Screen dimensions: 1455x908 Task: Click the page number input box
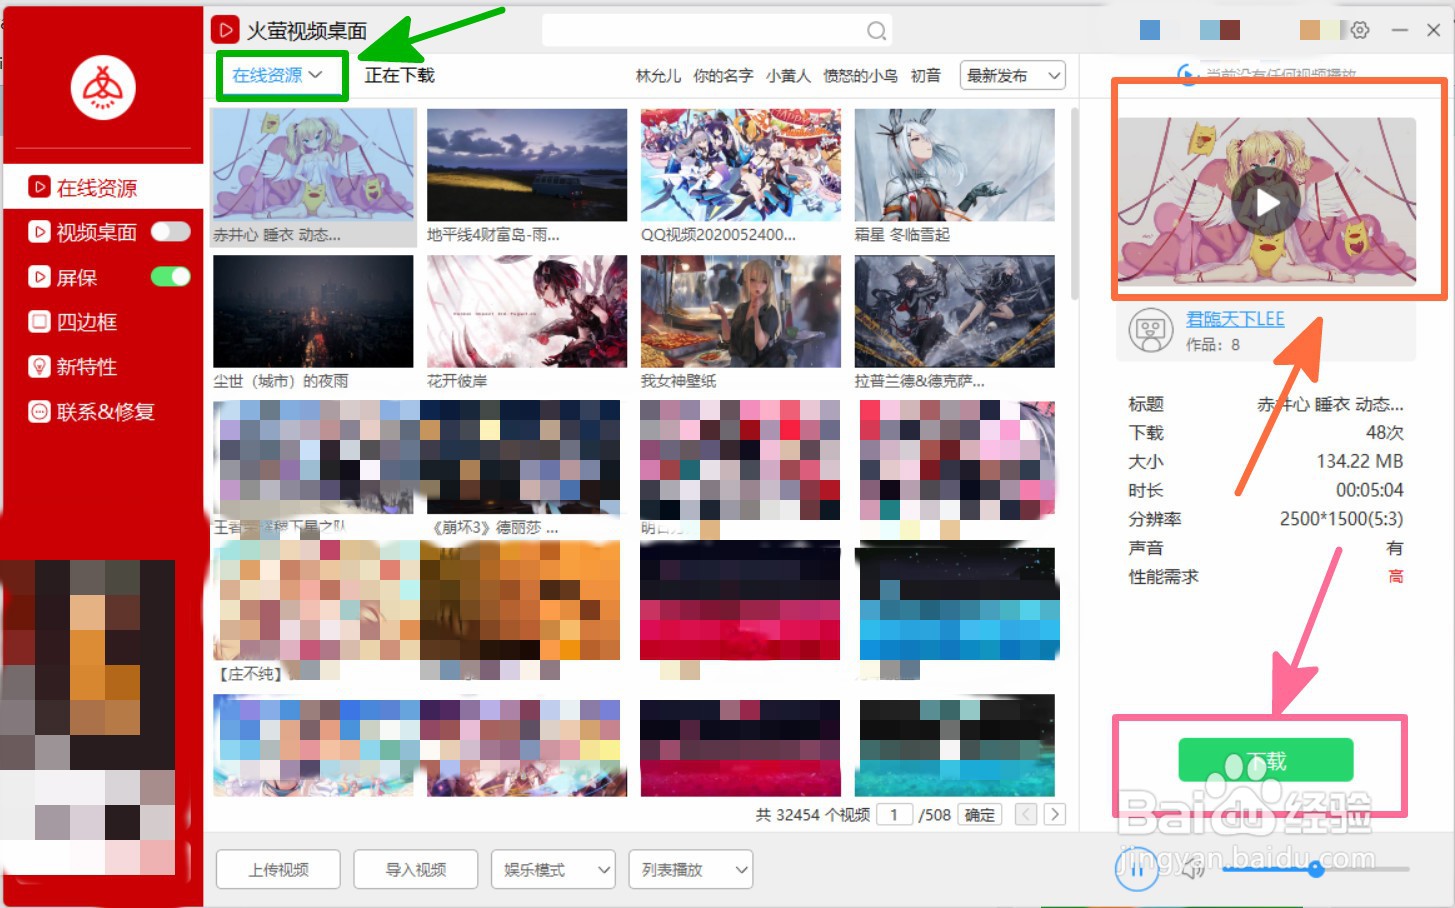(x=894, y=814)
